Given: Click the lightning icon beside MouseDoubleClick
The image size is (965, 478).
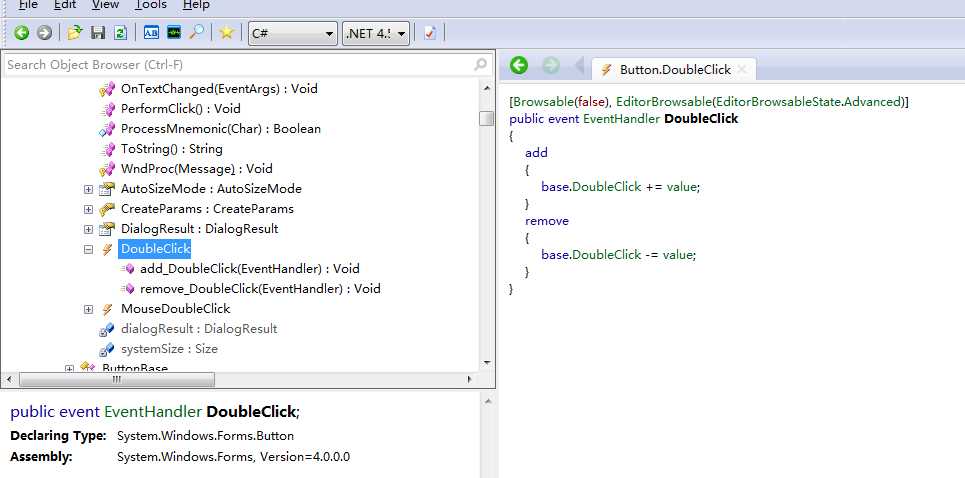Looking at the screenshot, I should pyautogui.click(x=107, y=309).
